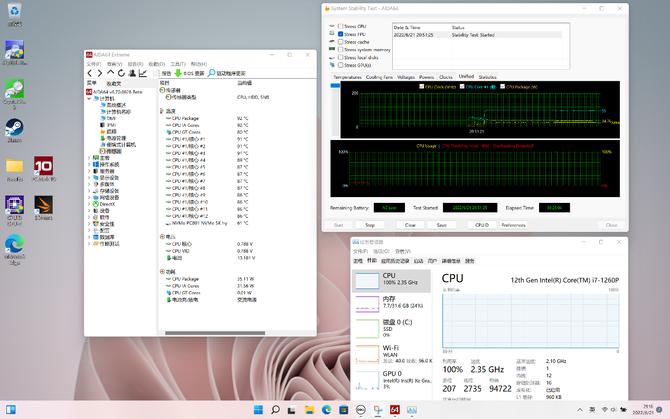
Task: Click the AIDA64 user profile toolbar icon
Action: pos(132,73)
